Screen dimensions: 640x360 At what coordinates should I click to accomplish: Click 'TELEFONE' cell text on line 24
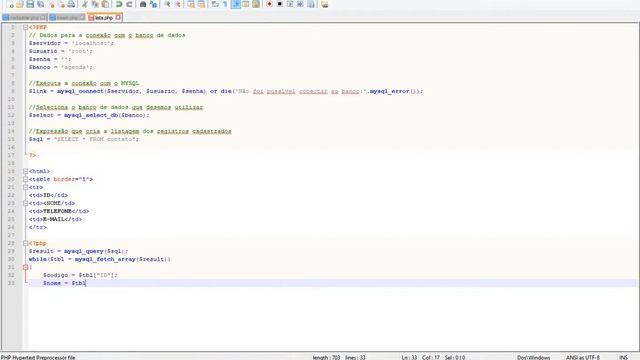click(x=57, y=211)
